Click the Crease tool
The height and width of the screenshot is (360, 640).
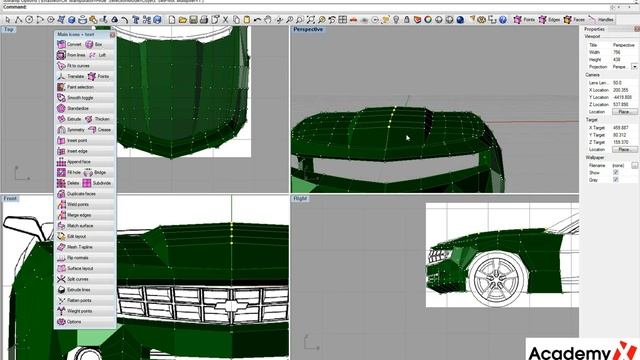pyautogui.click(x=100, y=129)
